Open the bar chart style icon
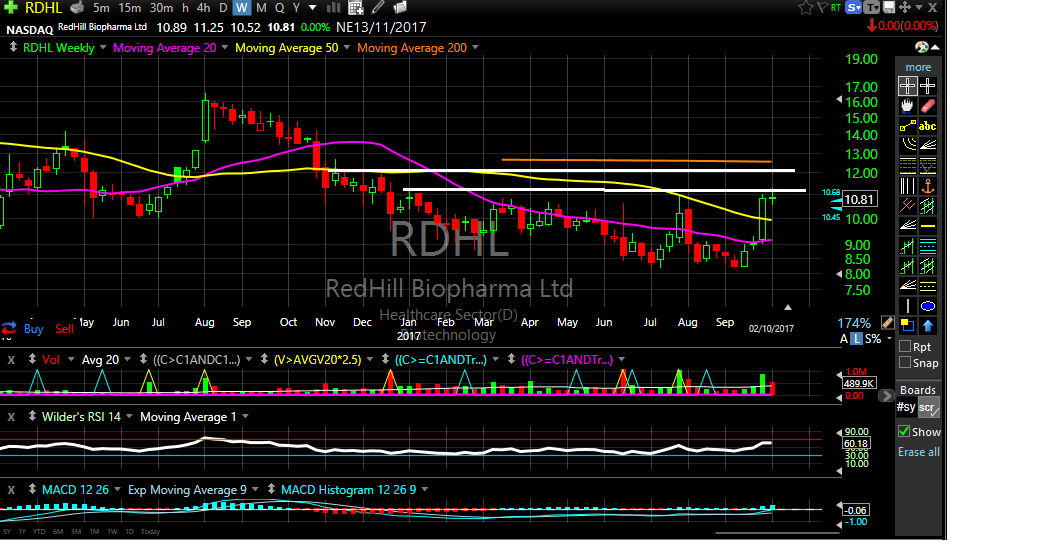Viewport: 1053px width, 547px height. pyautogui.click(x=333, y=8)
